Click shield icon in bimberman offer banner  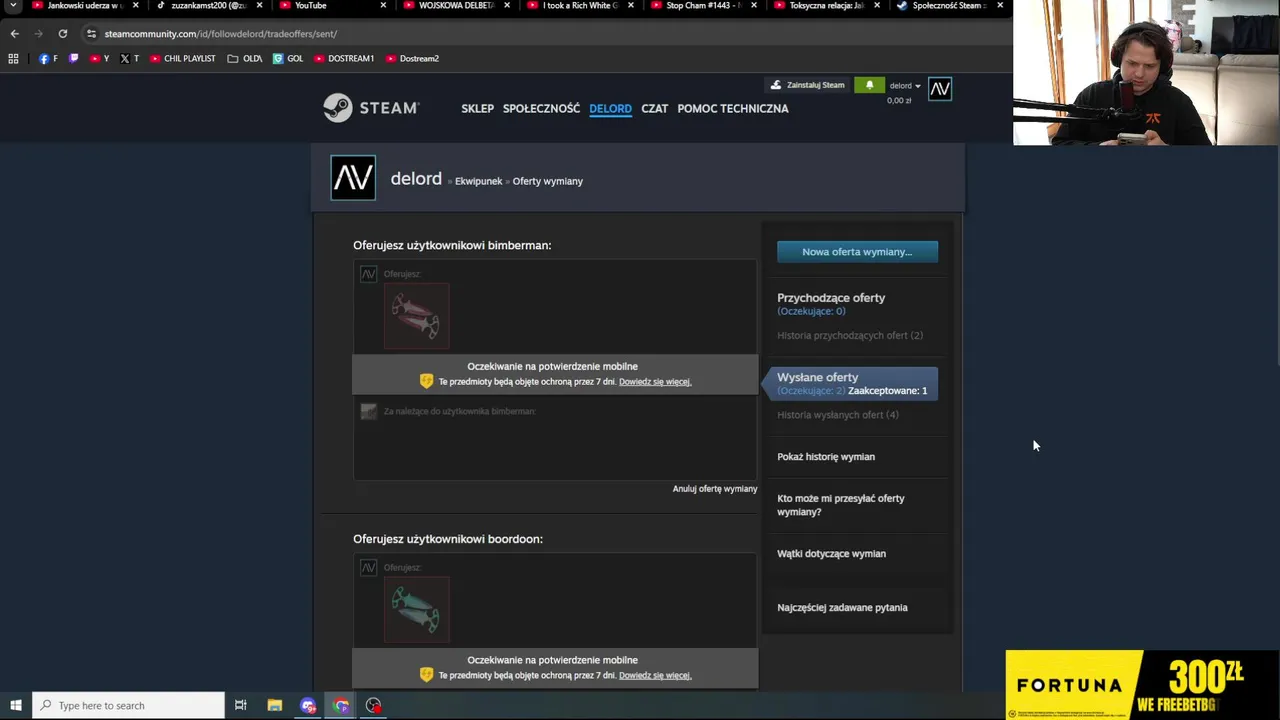tap(427, 381)
